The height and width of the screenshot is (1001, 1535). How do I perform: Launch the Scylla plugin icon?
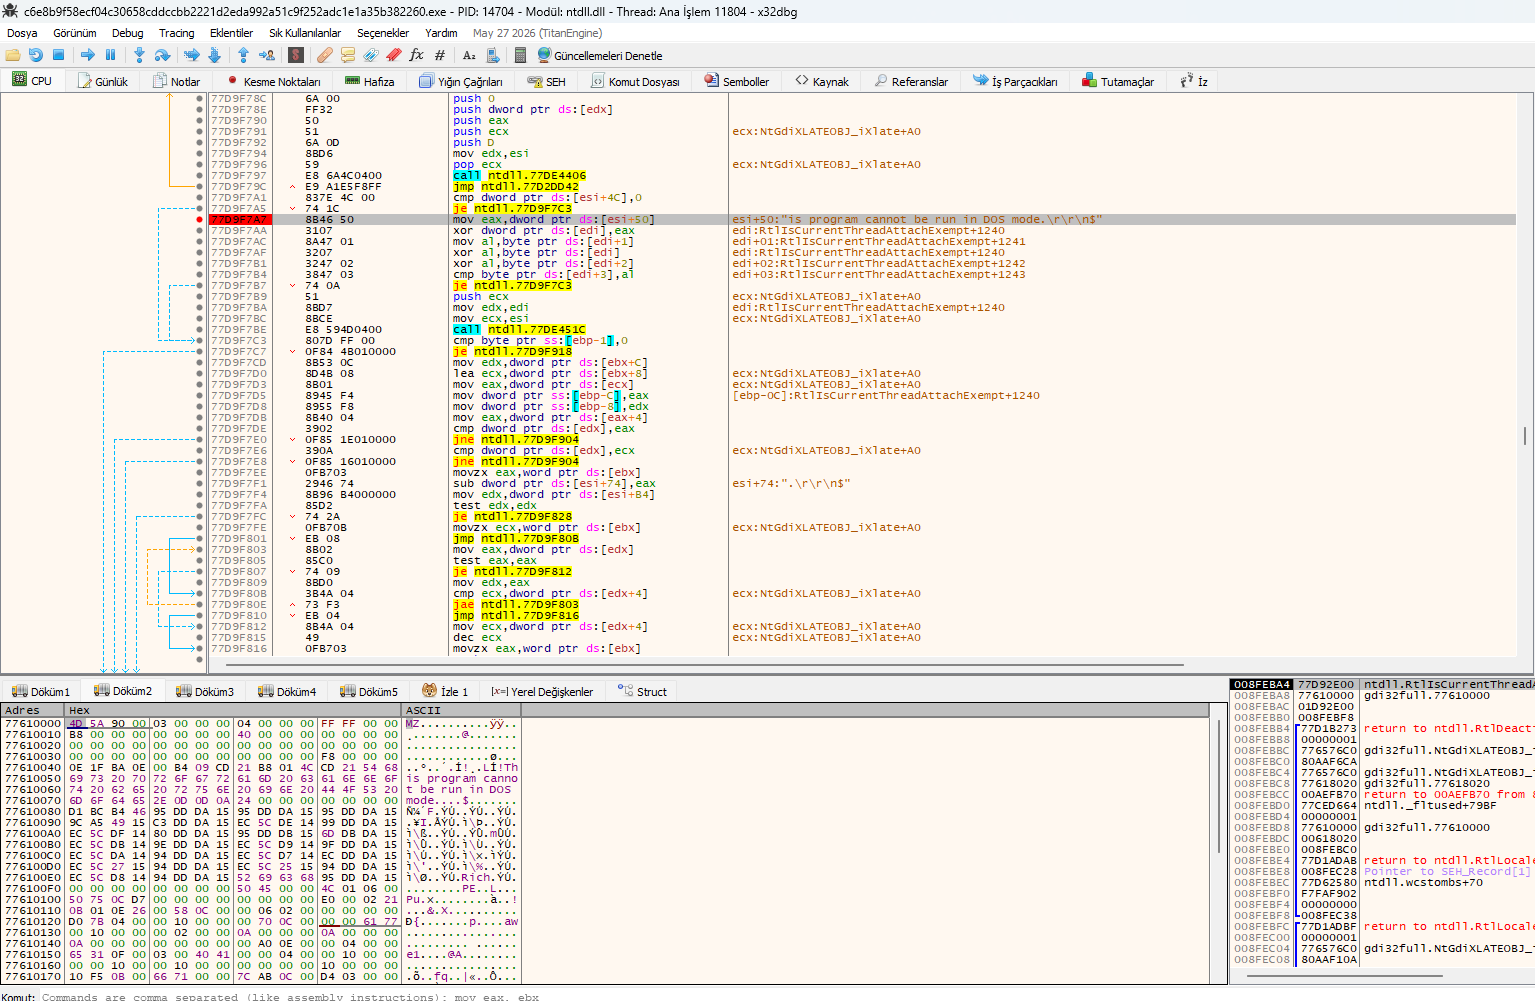click(296, 55)
